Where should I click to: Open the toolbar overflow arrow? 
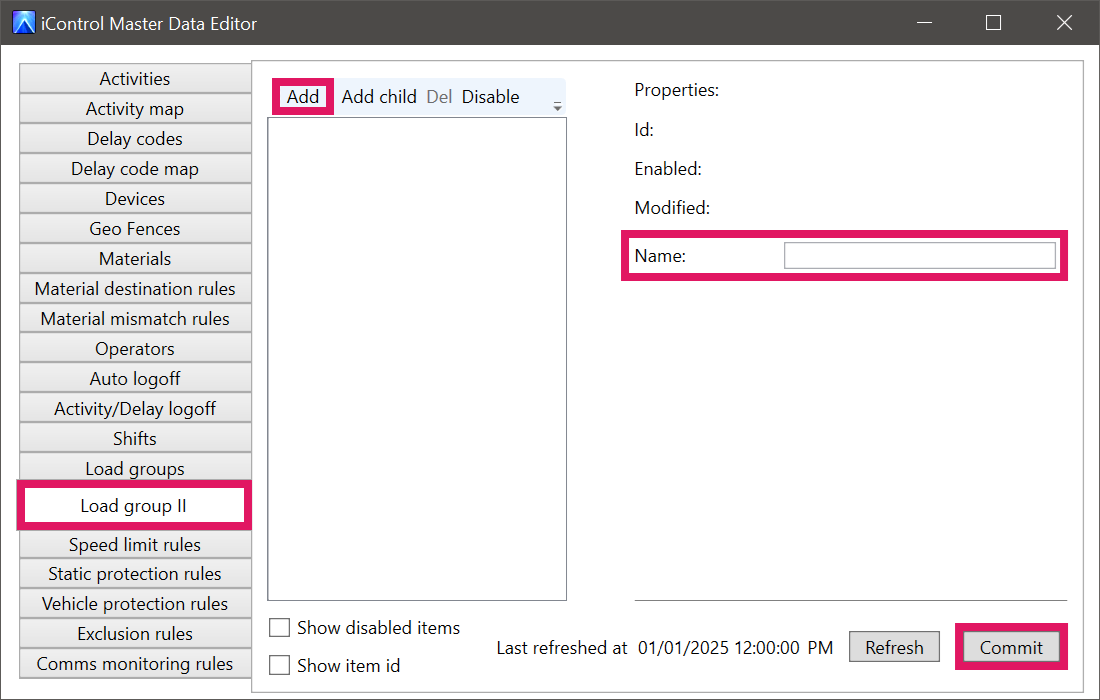(557, 107)
